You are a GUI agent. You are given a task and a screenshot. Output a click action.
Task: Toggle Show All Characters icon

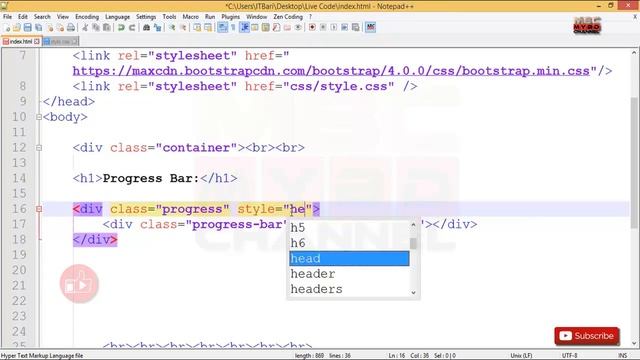click(233, 27)
